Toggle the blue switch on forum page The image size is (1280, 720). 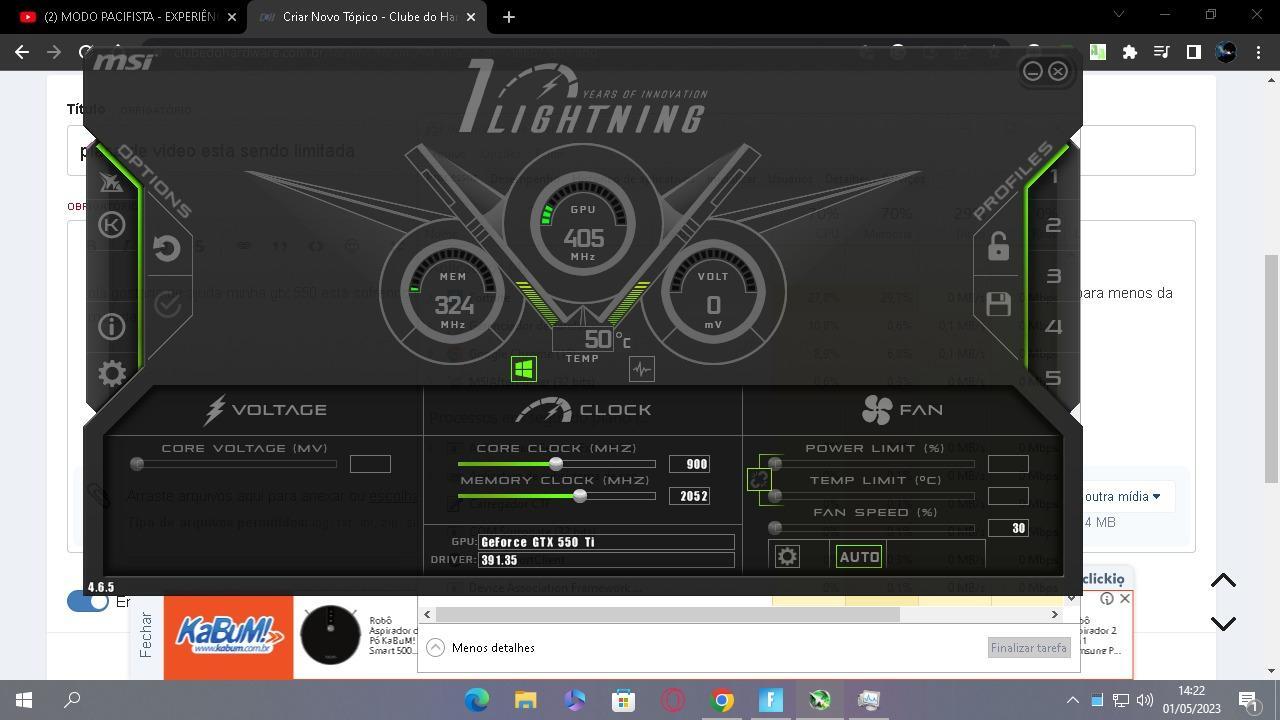88,601
